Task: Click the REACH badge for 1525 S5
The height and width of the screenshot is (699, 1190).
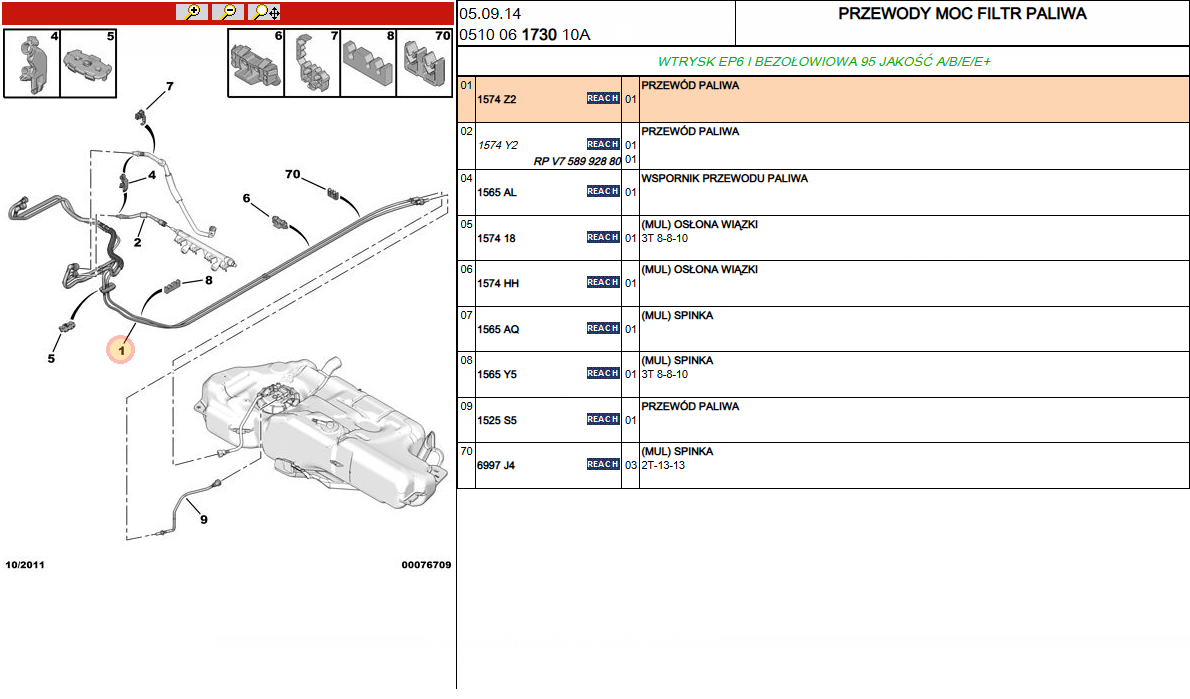Action: (x=603, y=420)
